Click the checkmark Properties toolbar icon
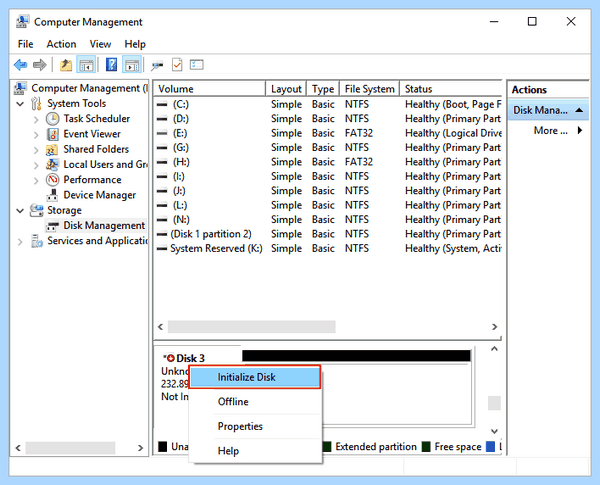 click(177, 65)
